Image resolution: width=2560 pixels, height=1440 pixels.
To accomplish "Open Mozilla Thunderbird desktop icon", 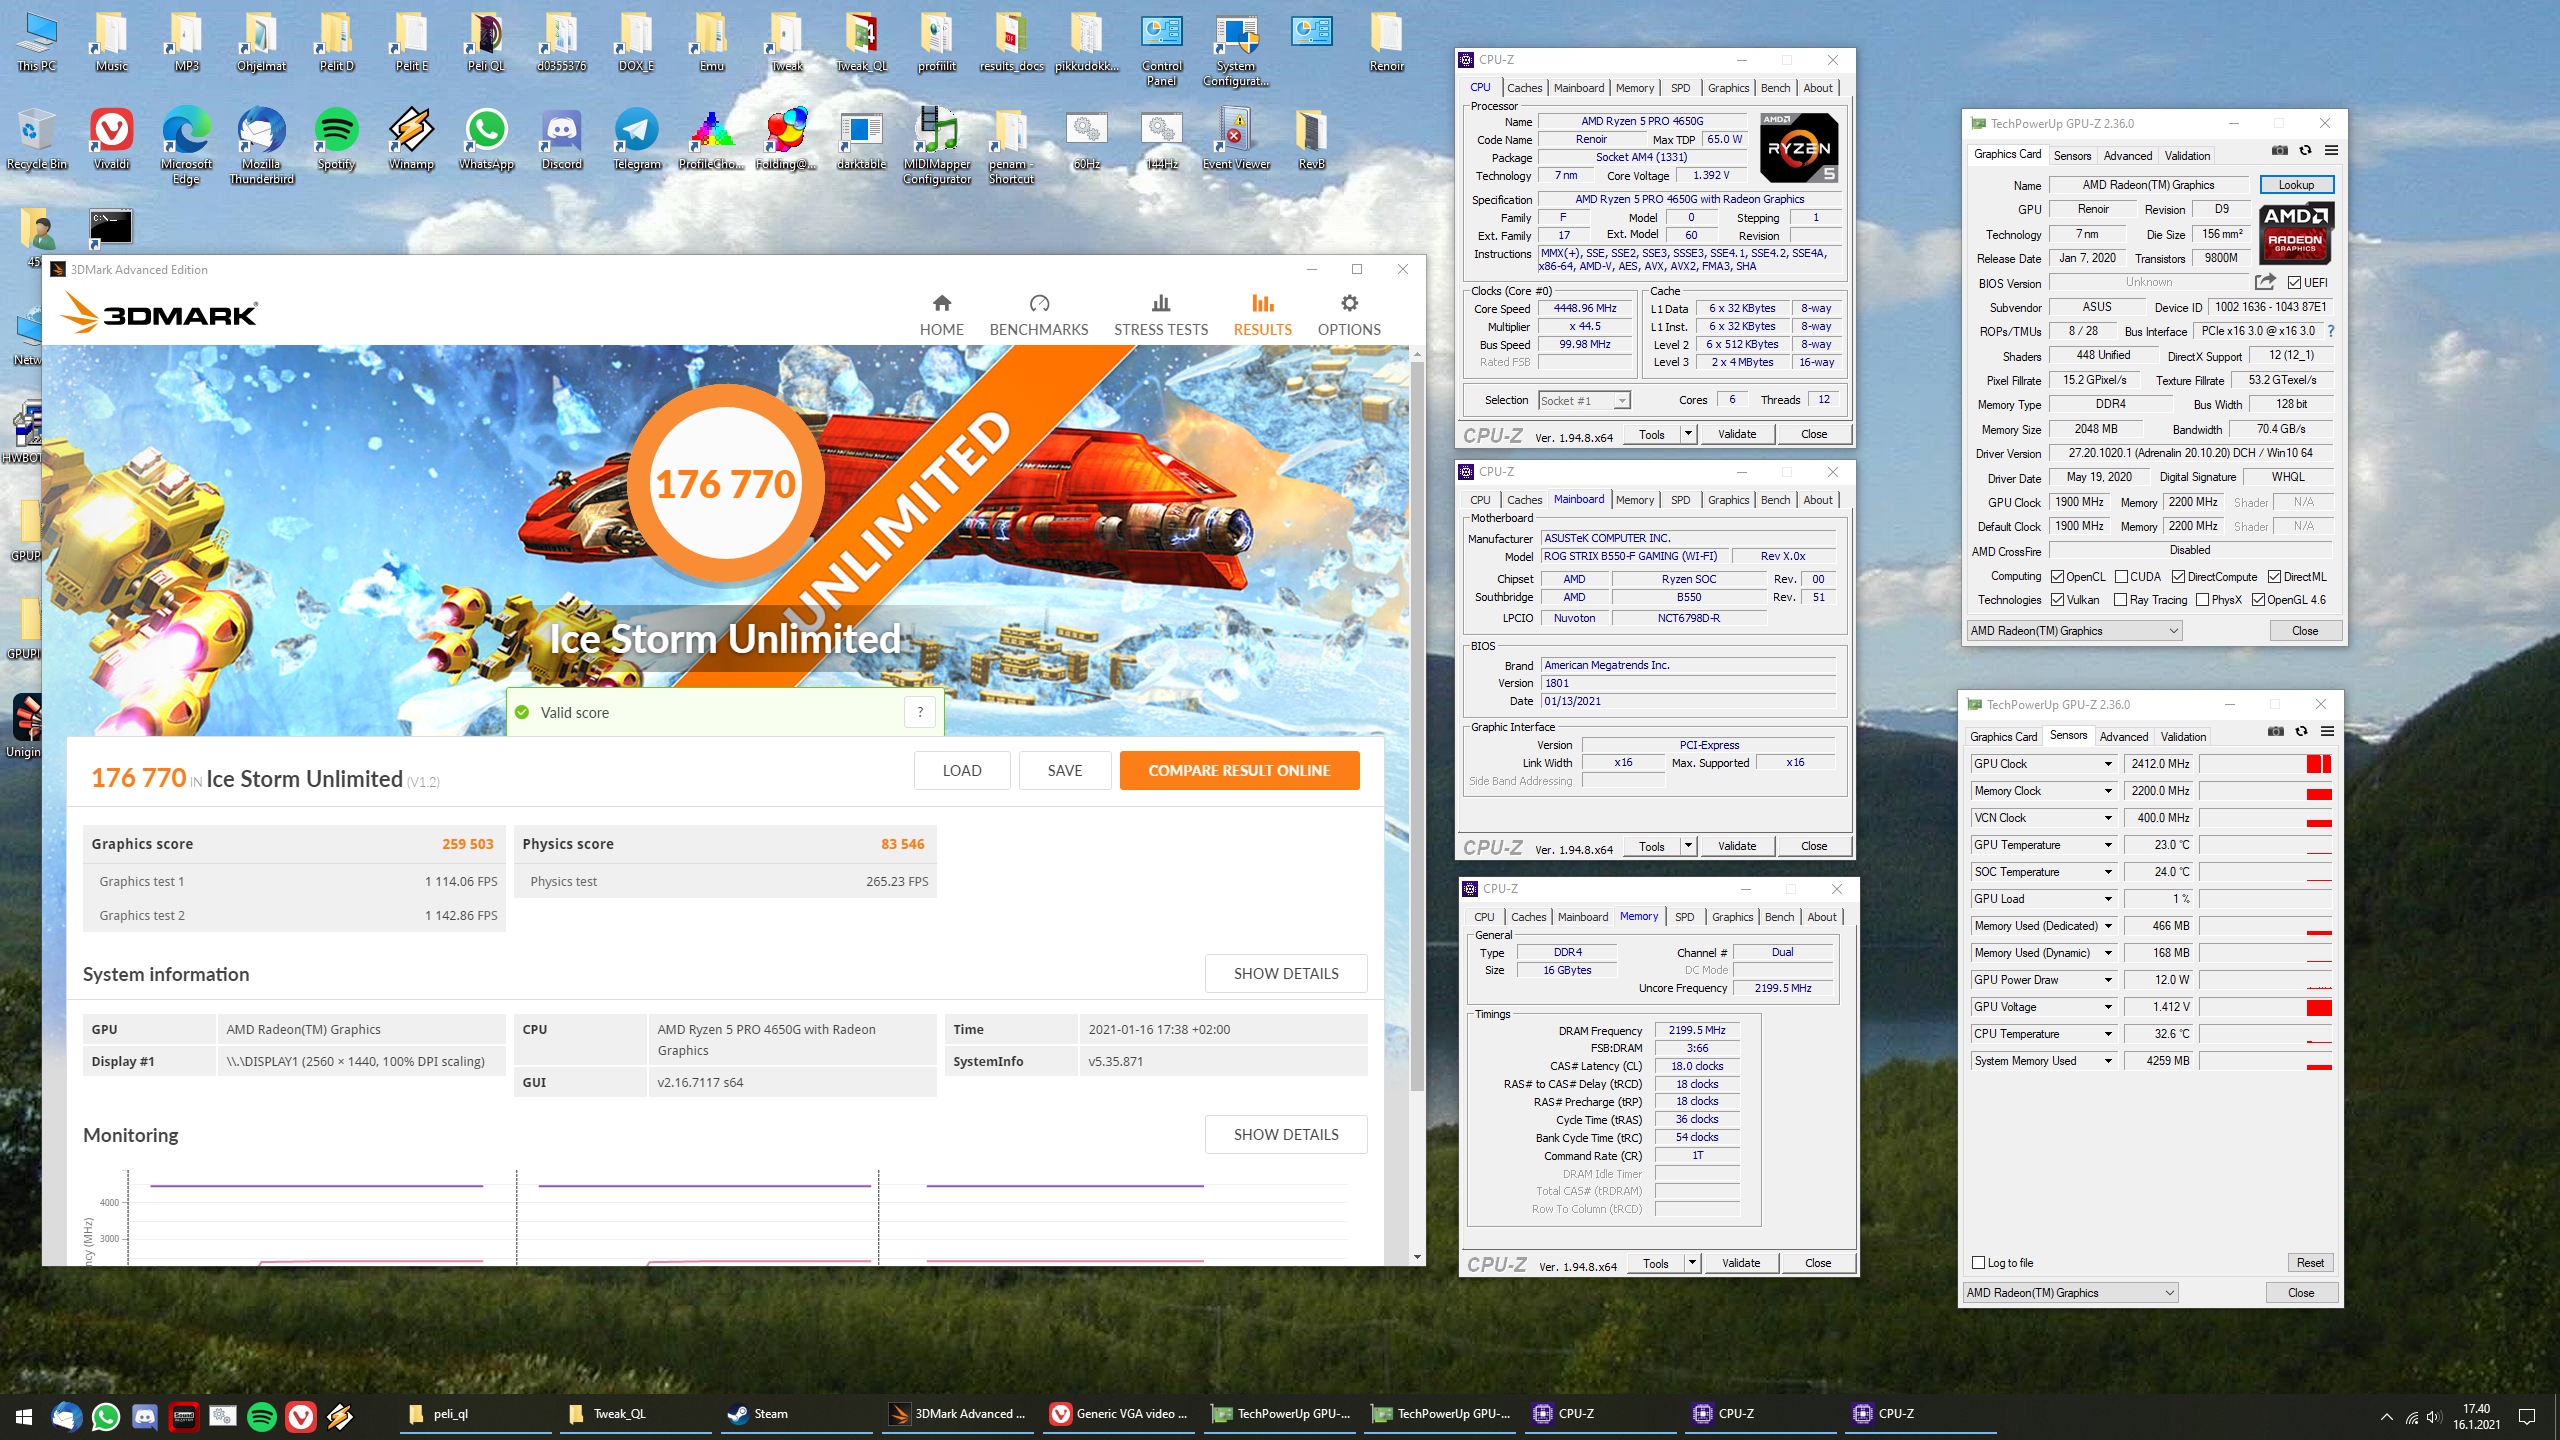I will (x=261, y=145).
